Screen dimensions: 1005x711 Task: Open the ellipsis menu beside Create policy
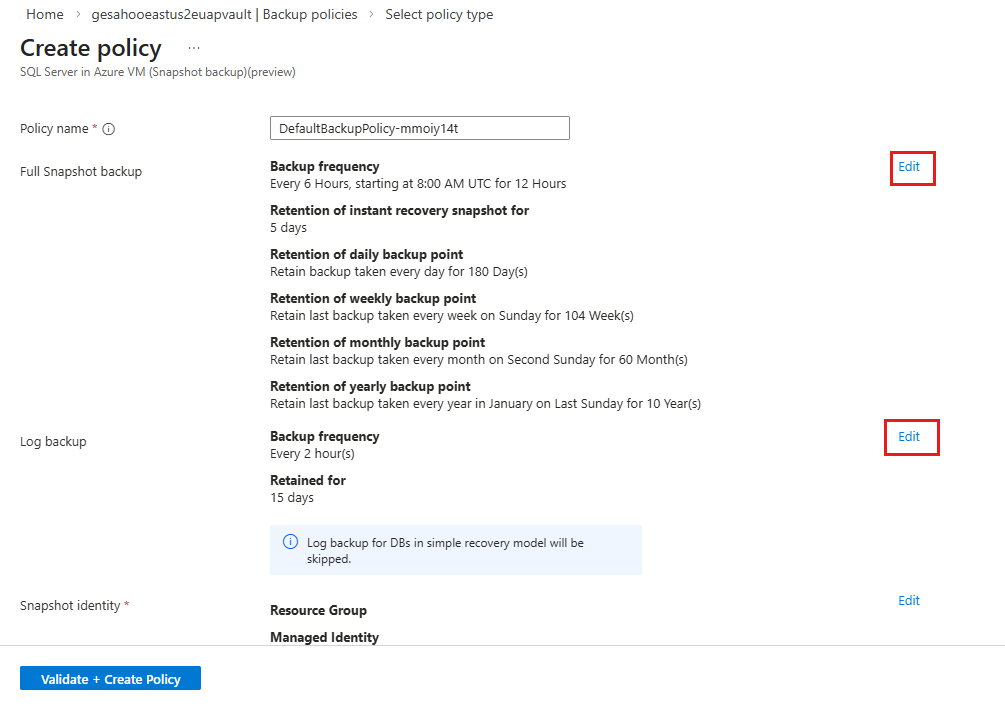(x=194, y=48)
